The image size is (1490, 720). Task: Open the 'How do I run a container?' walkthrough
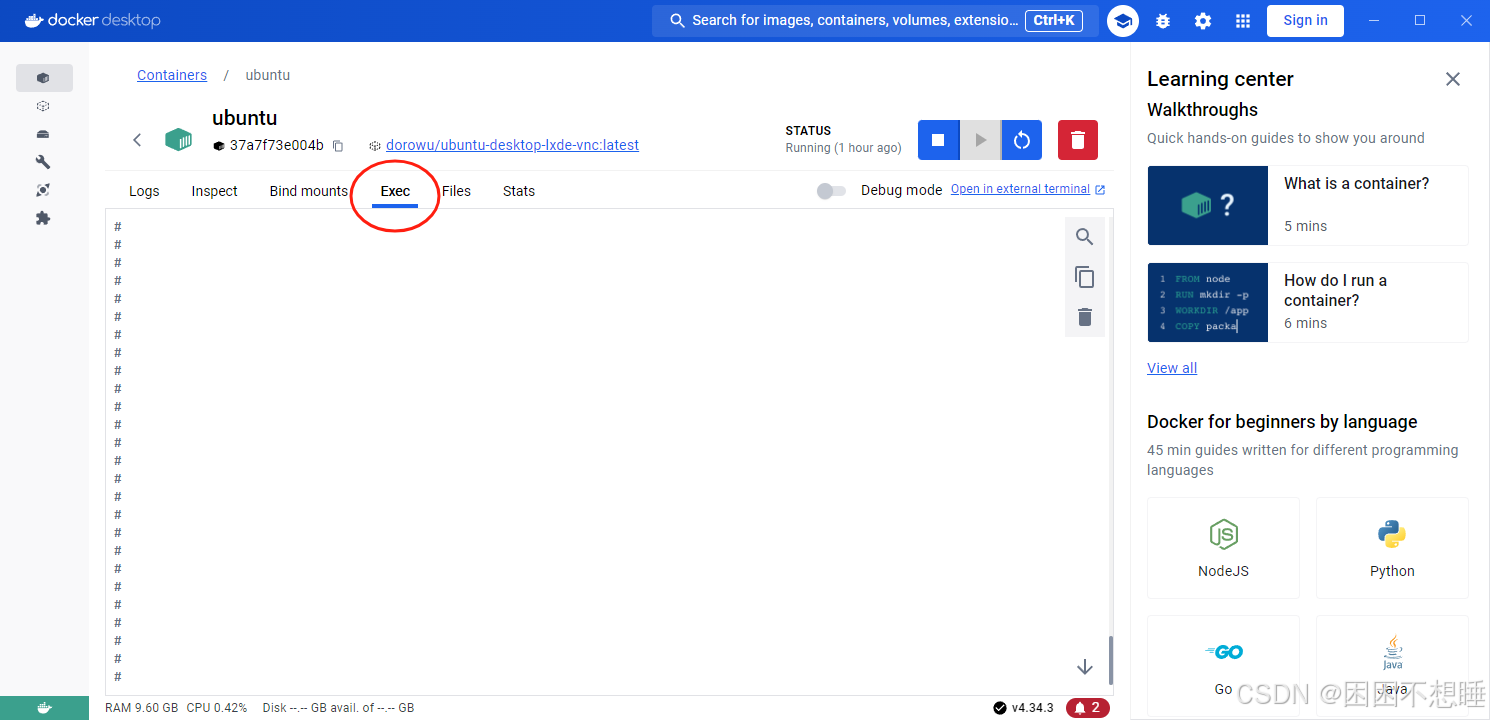coord(1308,302)
